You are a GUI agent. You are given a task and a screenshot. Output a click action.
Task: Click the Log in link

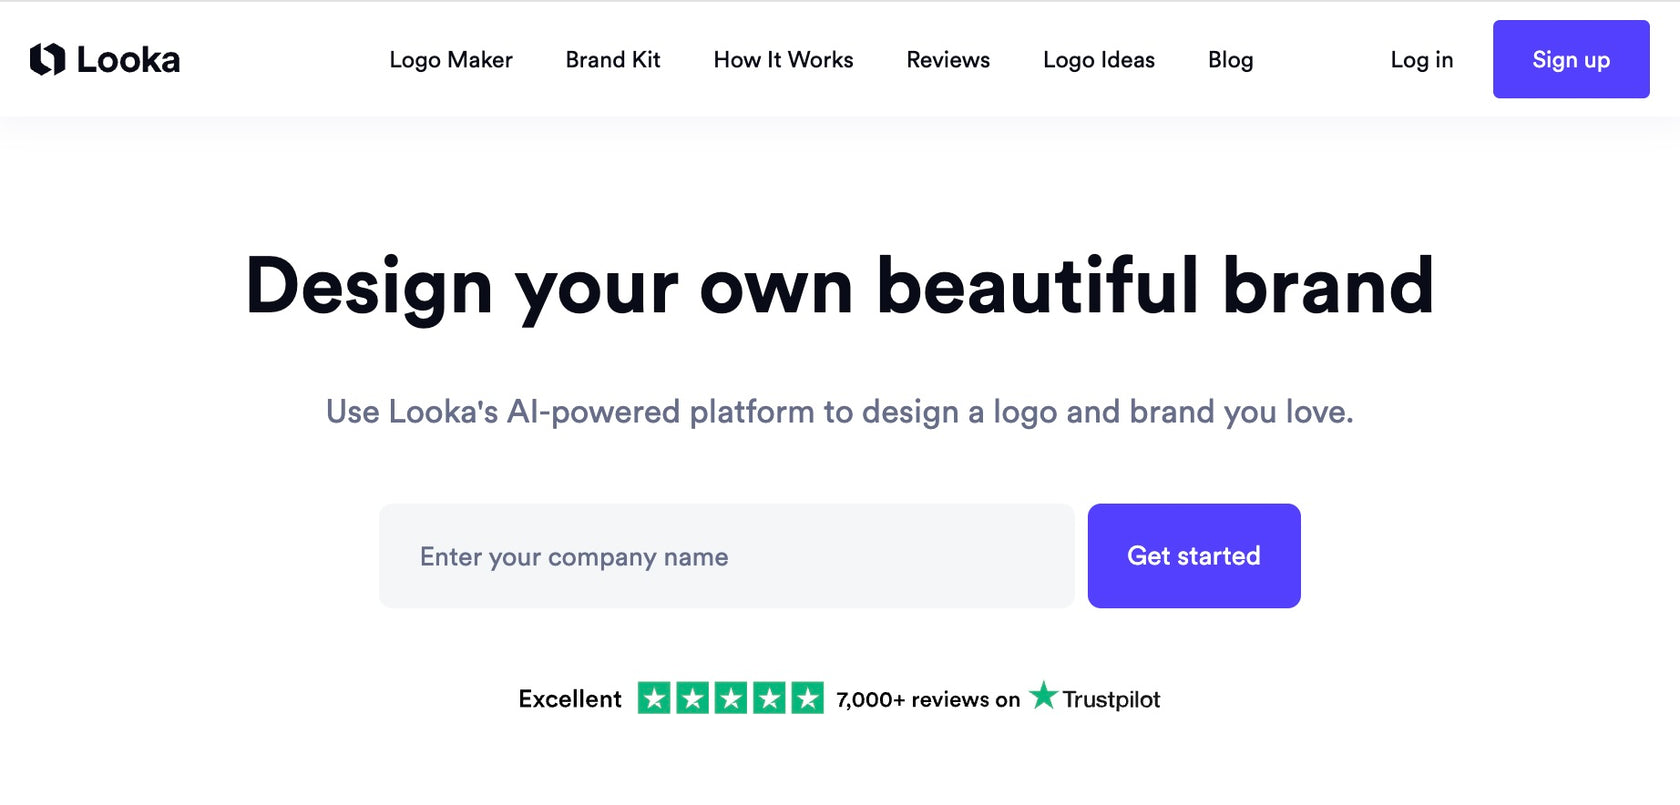pos(1421,60)
